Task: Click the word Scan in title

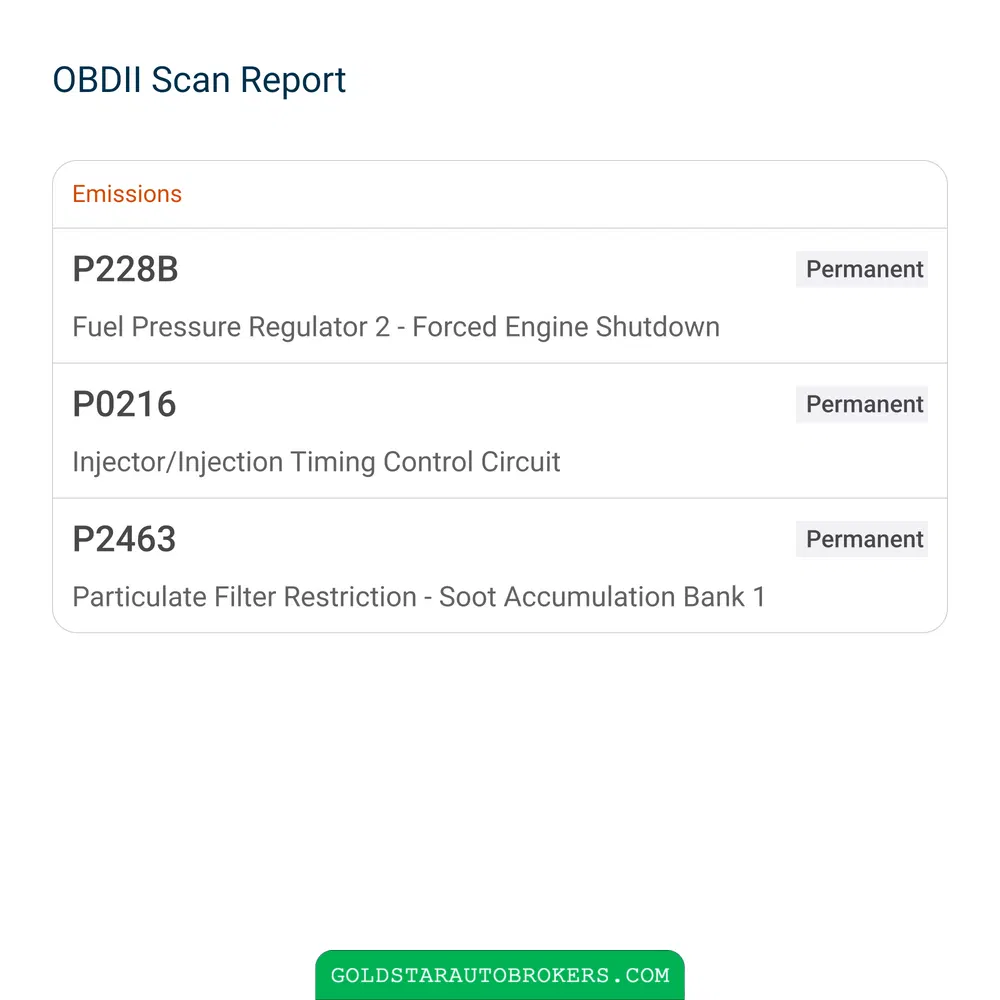Action: point(190,80)
